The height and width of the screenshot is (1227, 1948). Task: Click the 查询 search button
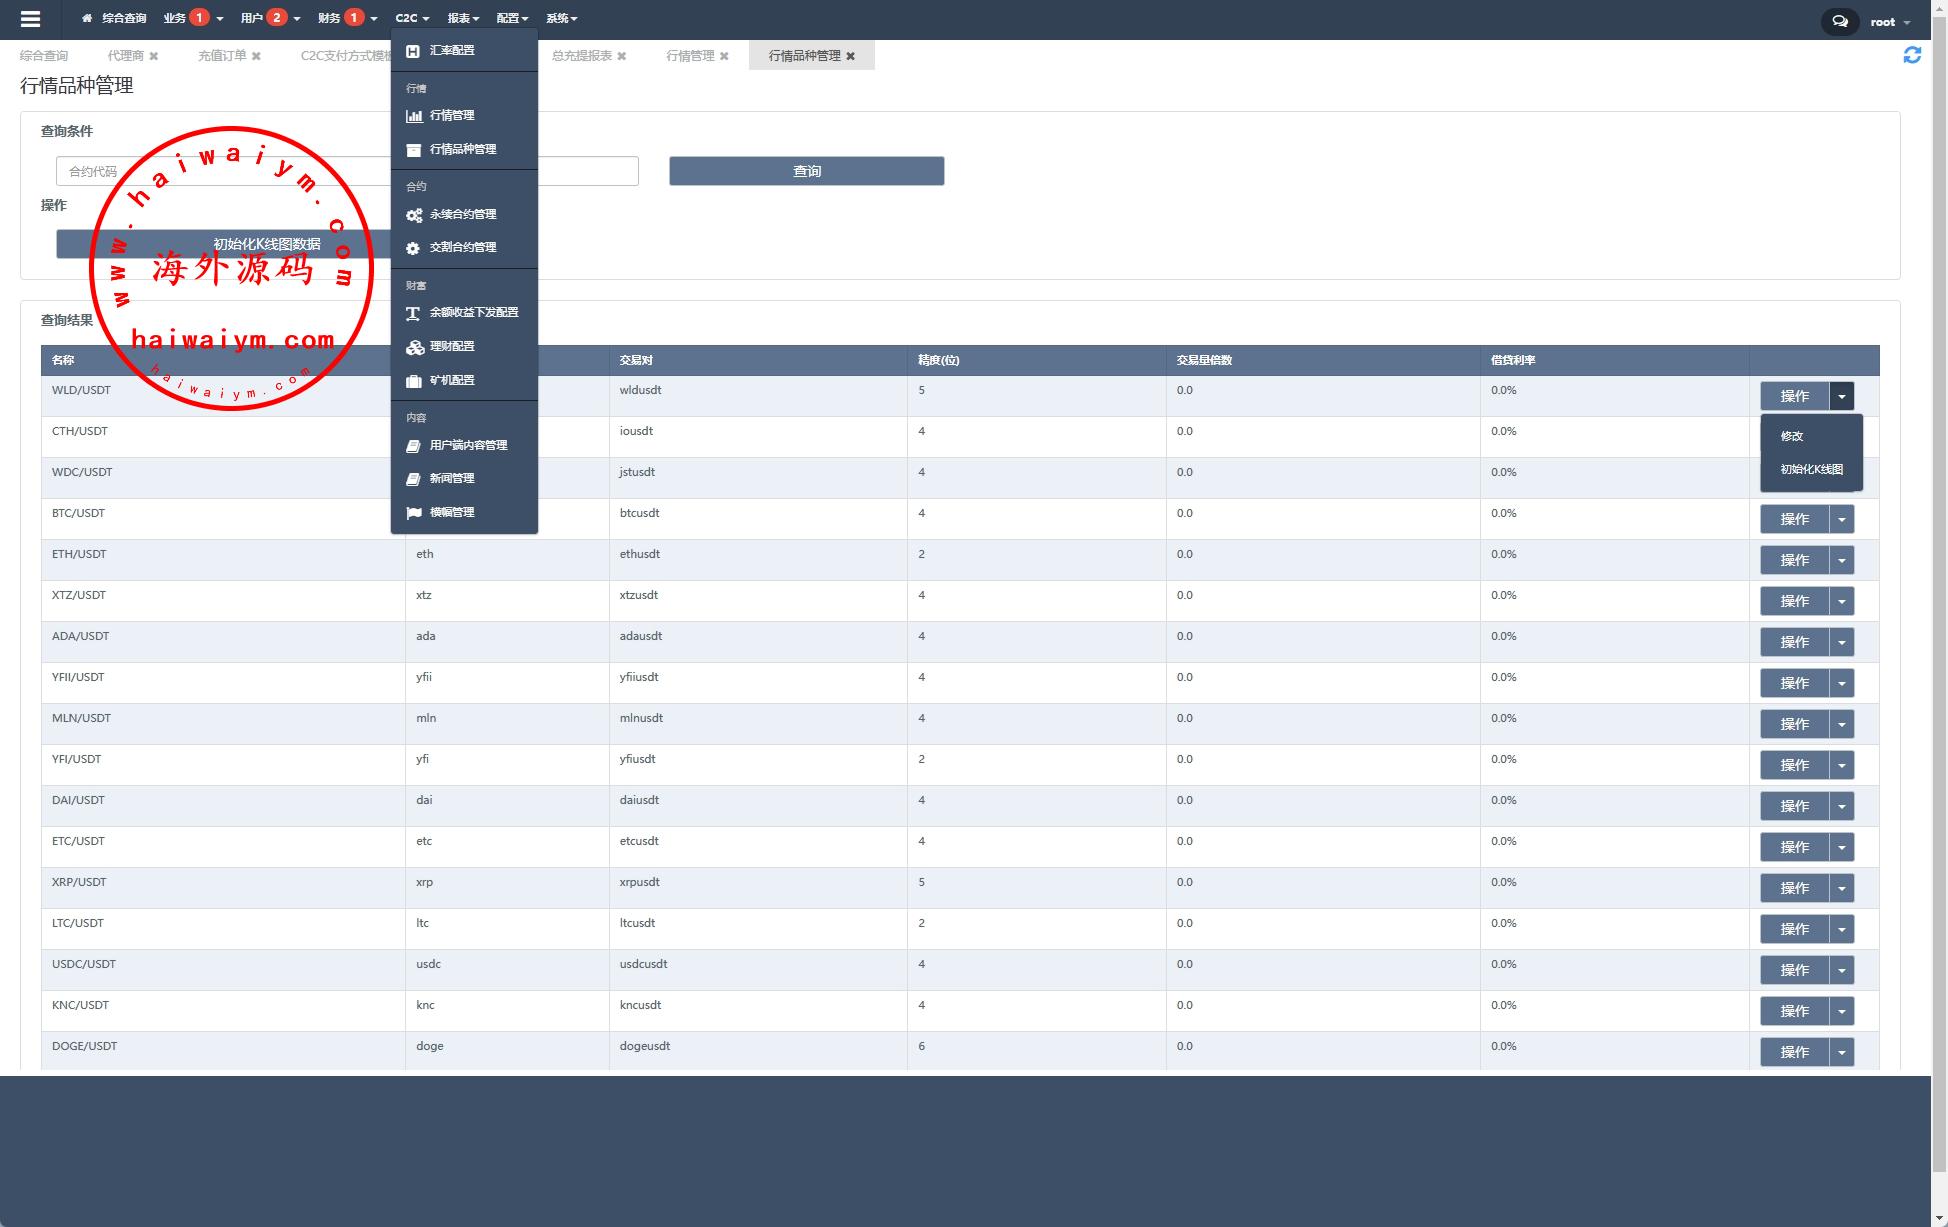pos(806,171)
